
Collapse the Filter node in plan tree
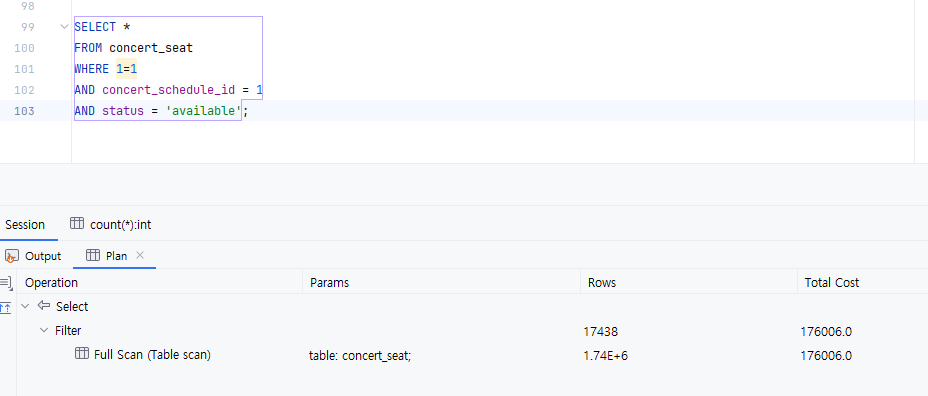[x=43, y=330]
